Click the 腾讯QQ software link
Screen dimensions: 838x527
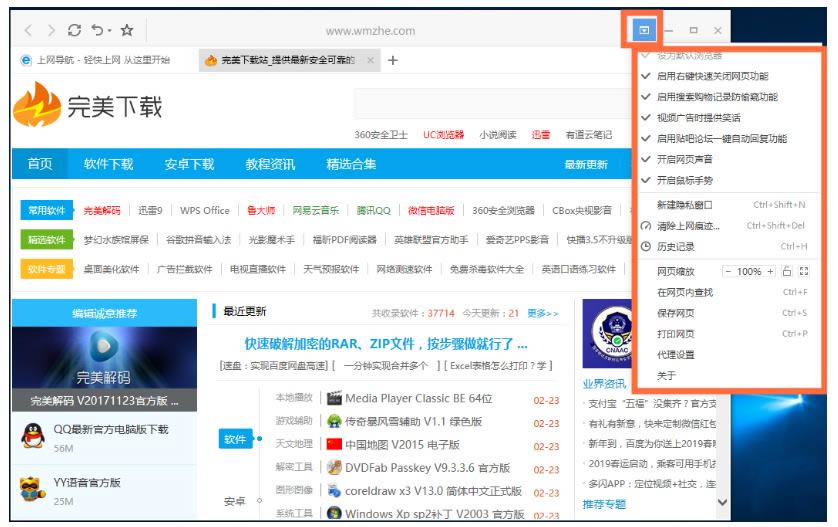[374, 211]
